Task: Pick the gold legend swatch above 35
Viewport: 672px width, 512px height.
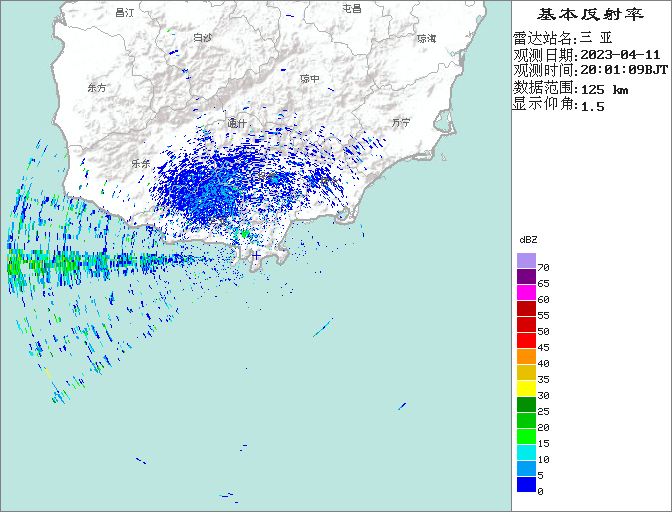Action: 526,372
